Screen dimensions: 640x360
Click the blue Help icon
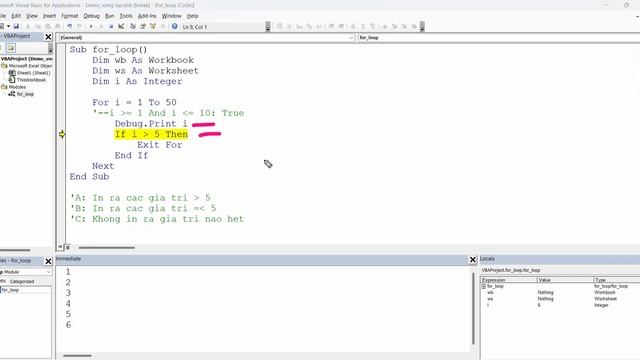click(x=174, y=27)
